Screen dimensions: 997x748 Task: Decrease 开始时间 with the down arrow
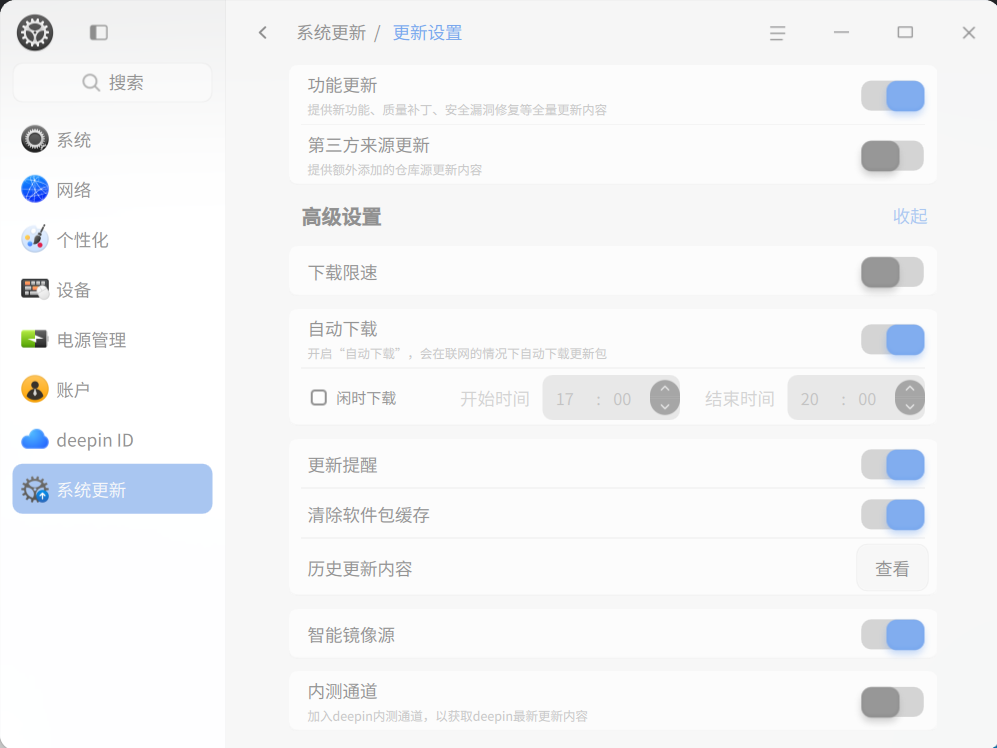click(x=664, y=406)
